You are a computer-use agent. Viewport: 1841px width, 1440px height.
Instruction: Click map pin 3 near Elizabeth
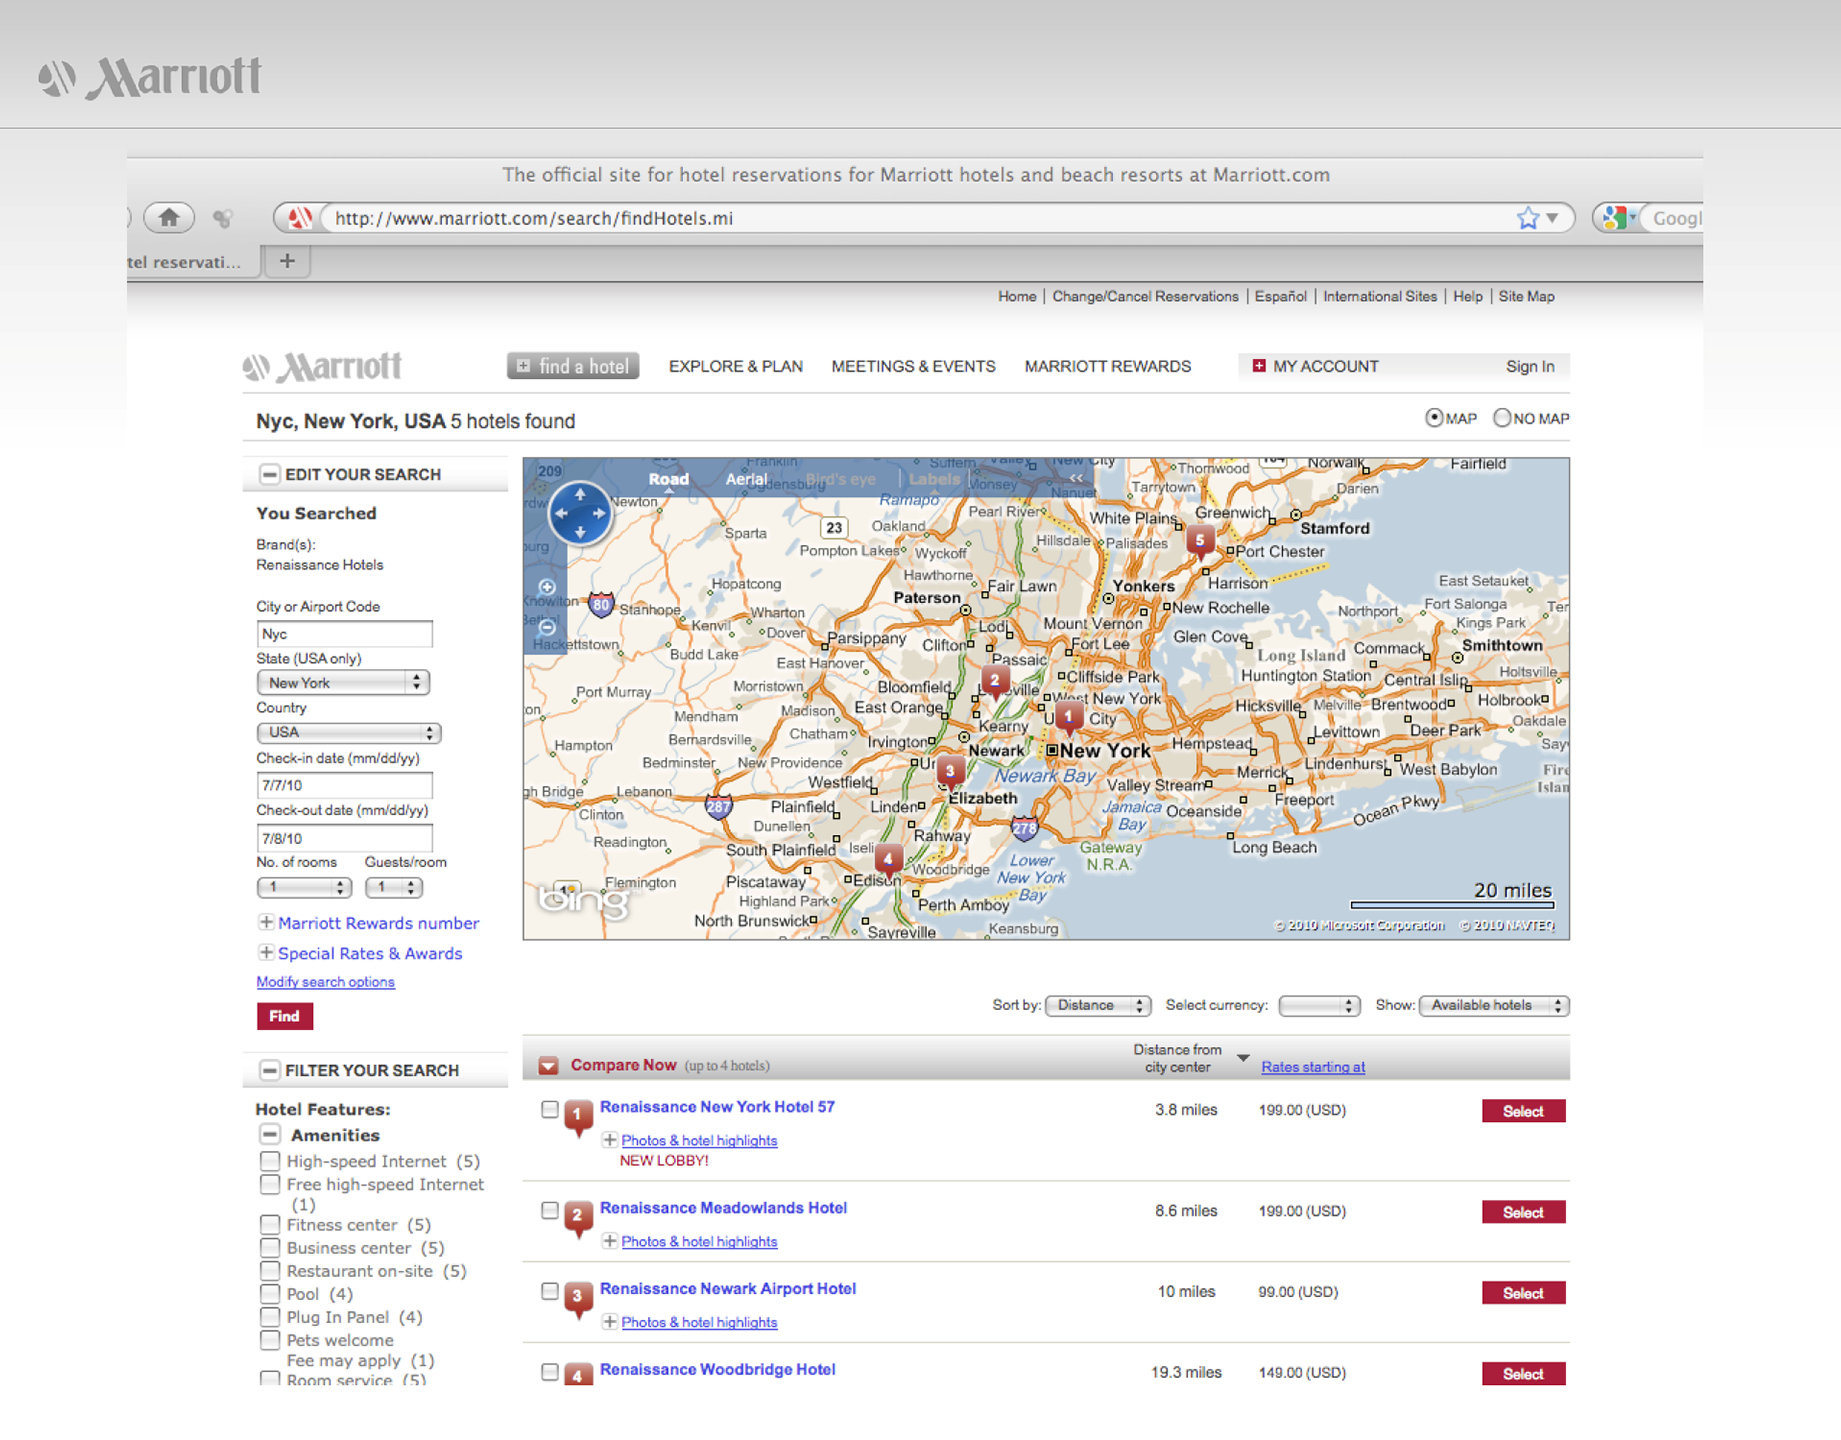coord(950,771)
